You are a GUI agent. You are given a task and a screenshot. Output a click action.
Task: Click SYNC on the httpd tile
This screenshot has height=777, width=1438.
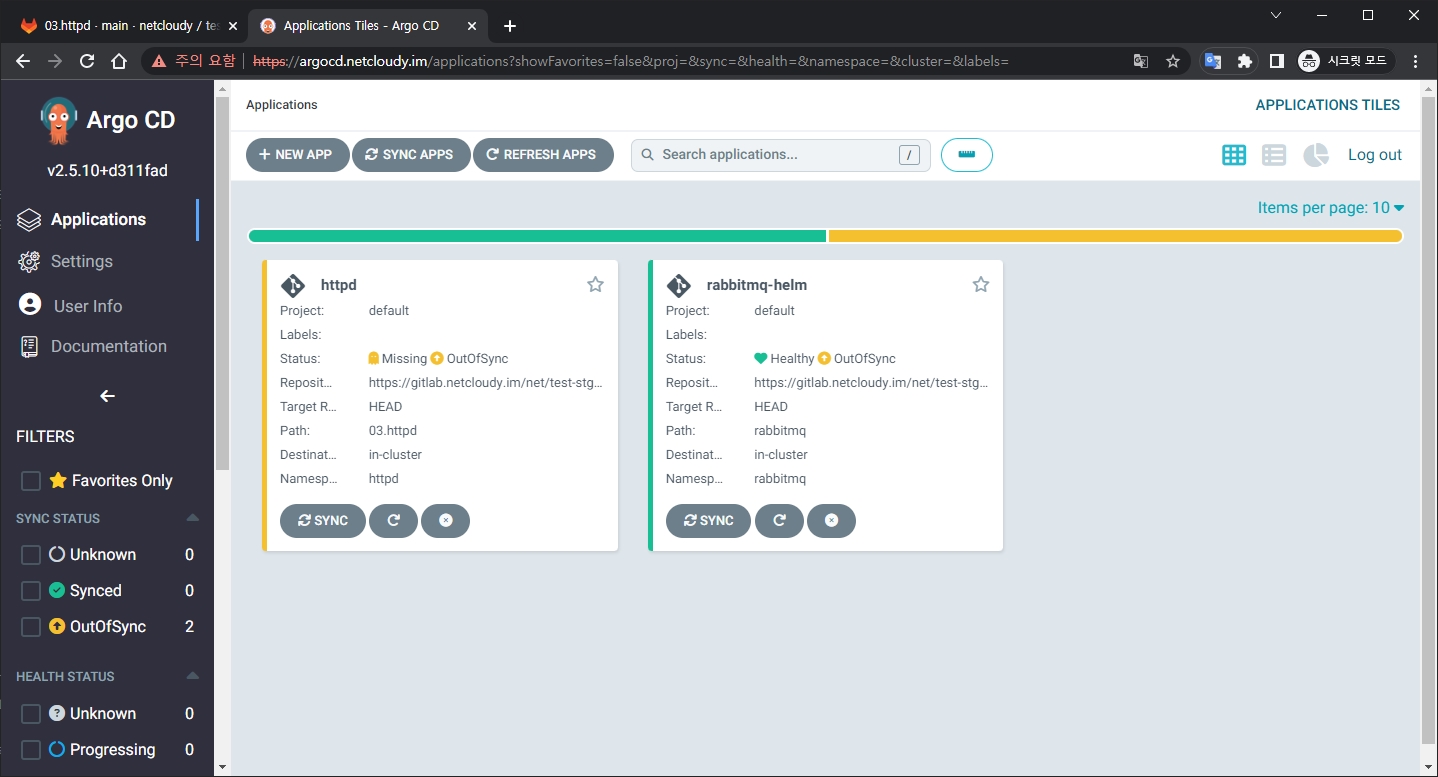click(323, 521)
